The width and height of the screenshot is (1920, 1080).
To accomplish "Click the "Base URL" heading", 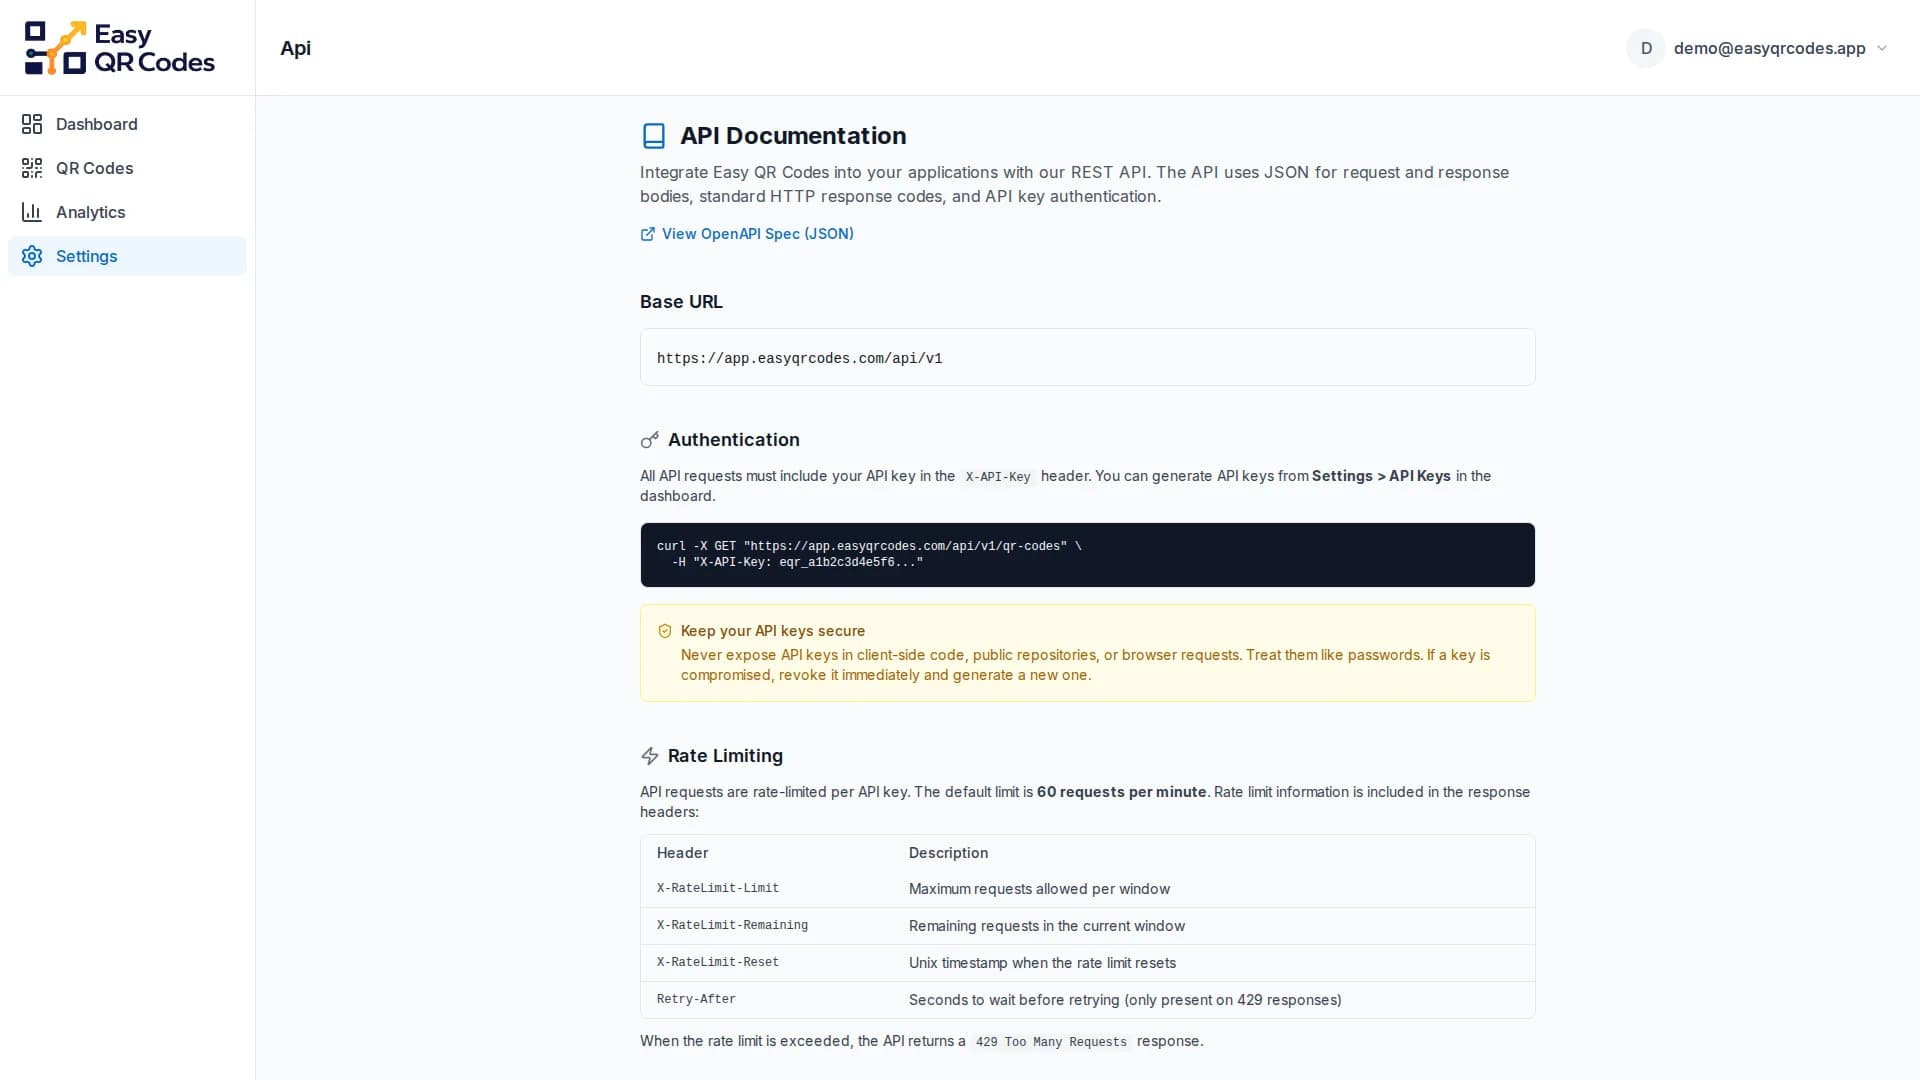I will (x=681, y=302).
